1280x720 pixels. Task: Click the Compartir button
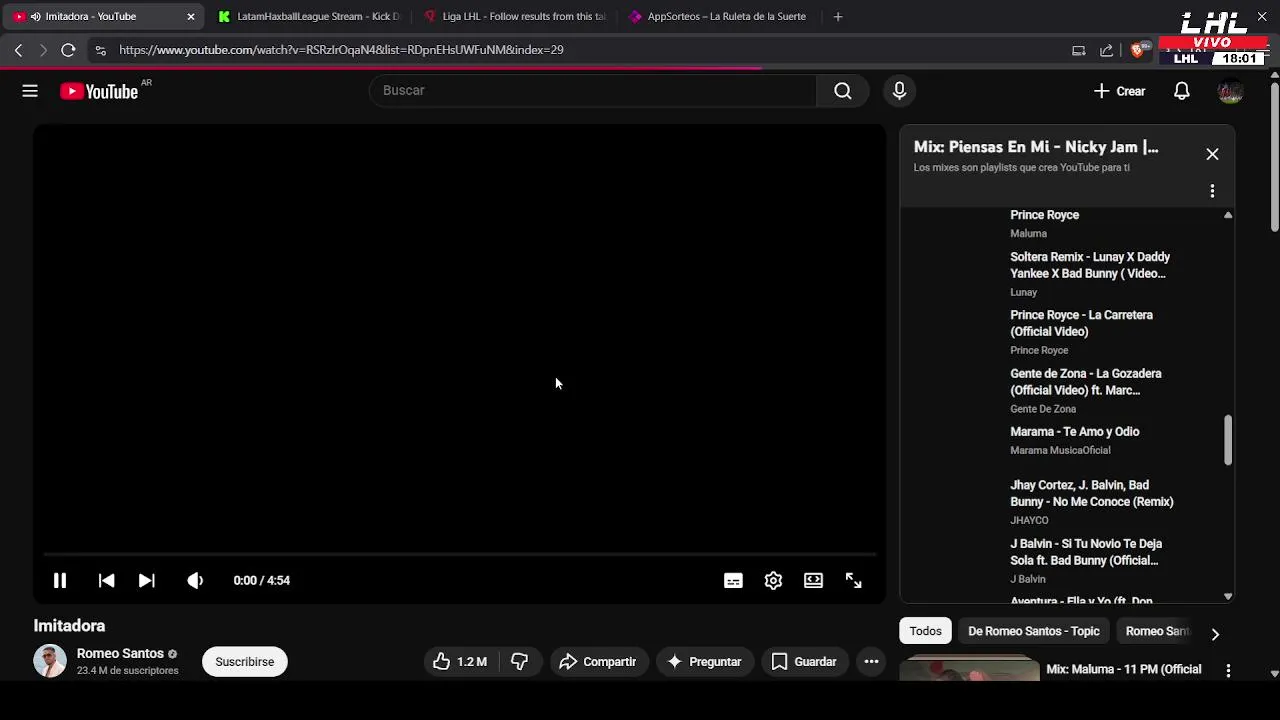(x=598, y=662)
